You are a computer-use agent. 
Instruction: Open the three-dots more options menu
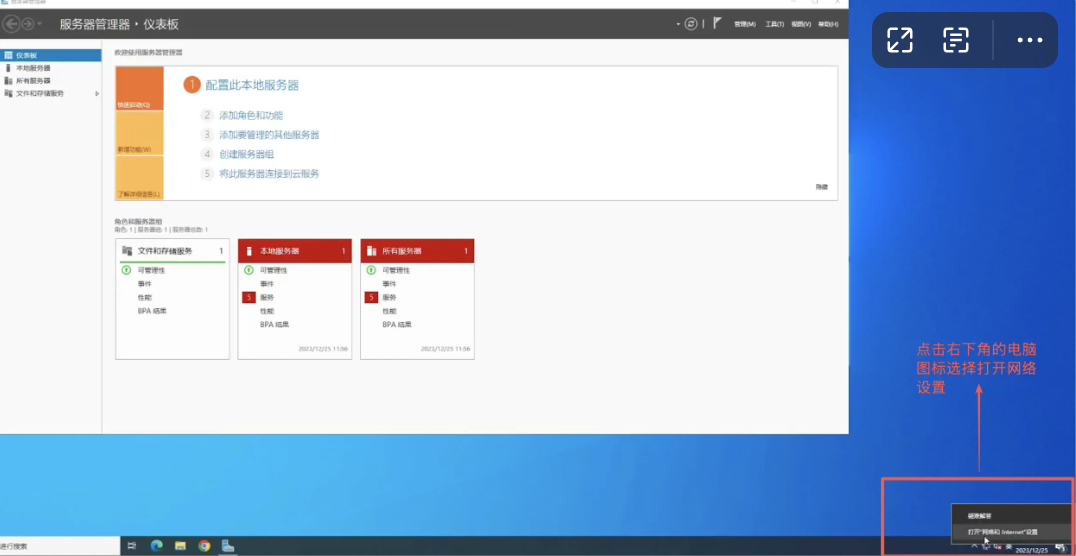(1029, 40)
